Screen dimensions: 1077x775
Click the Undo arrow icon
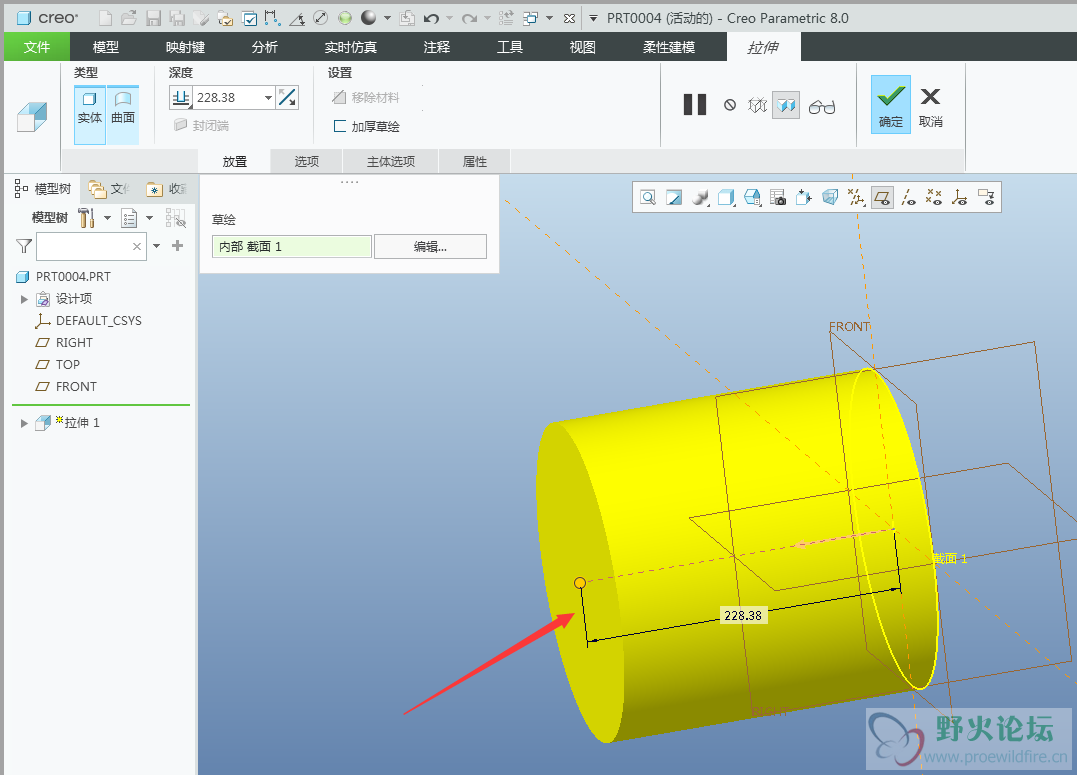point(431,19)
